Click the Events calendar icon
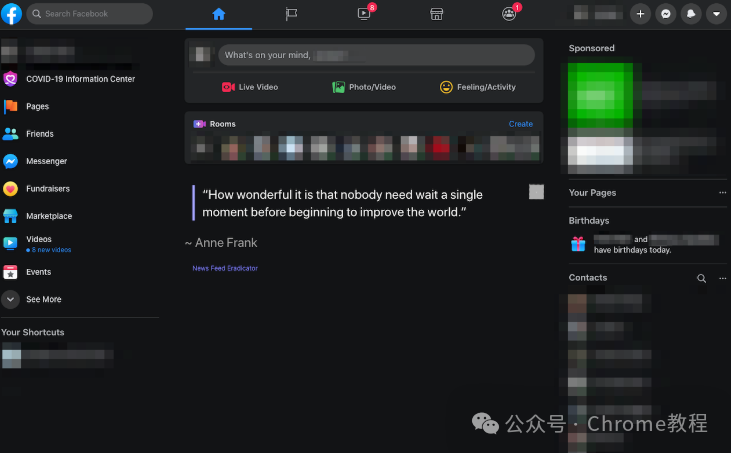 (x=10, y=272)
